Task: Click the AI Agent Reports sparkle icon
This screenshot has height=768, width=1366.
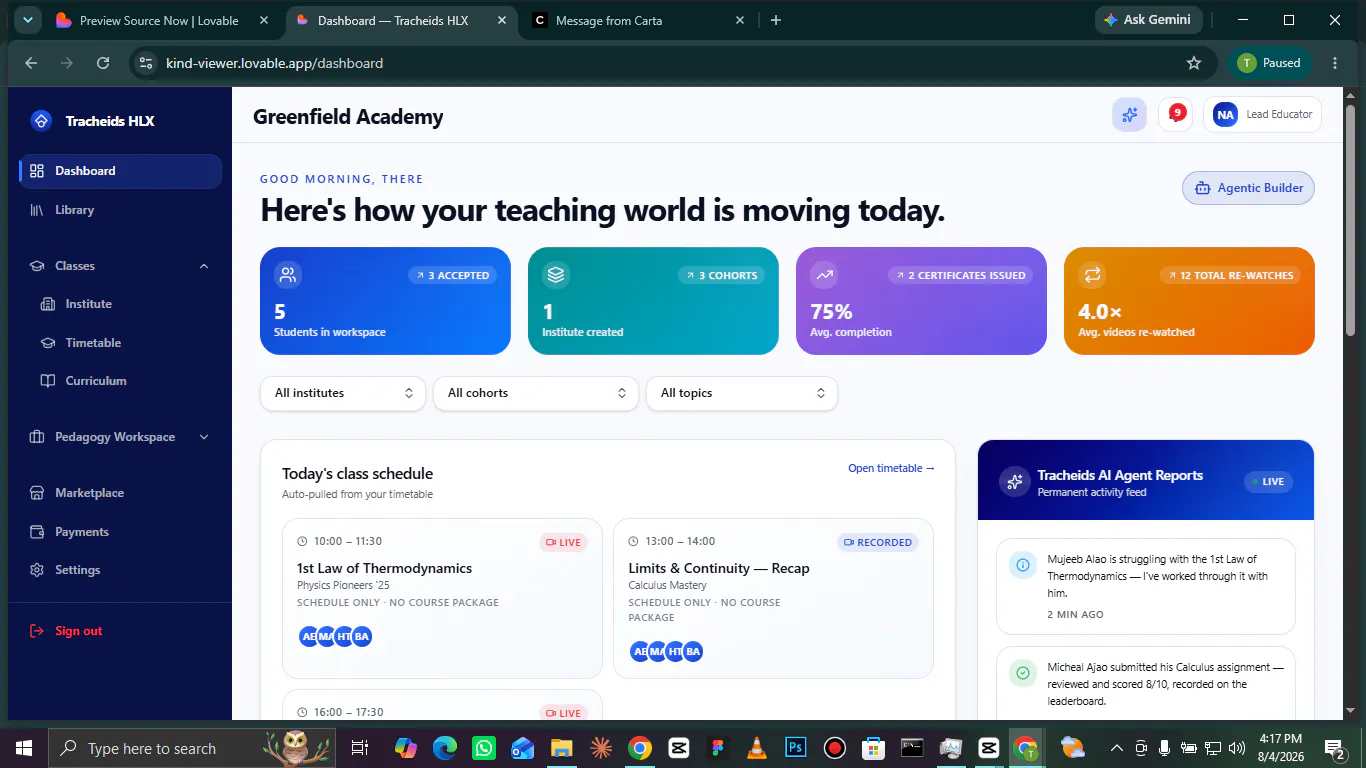Action: (1015, 482)
